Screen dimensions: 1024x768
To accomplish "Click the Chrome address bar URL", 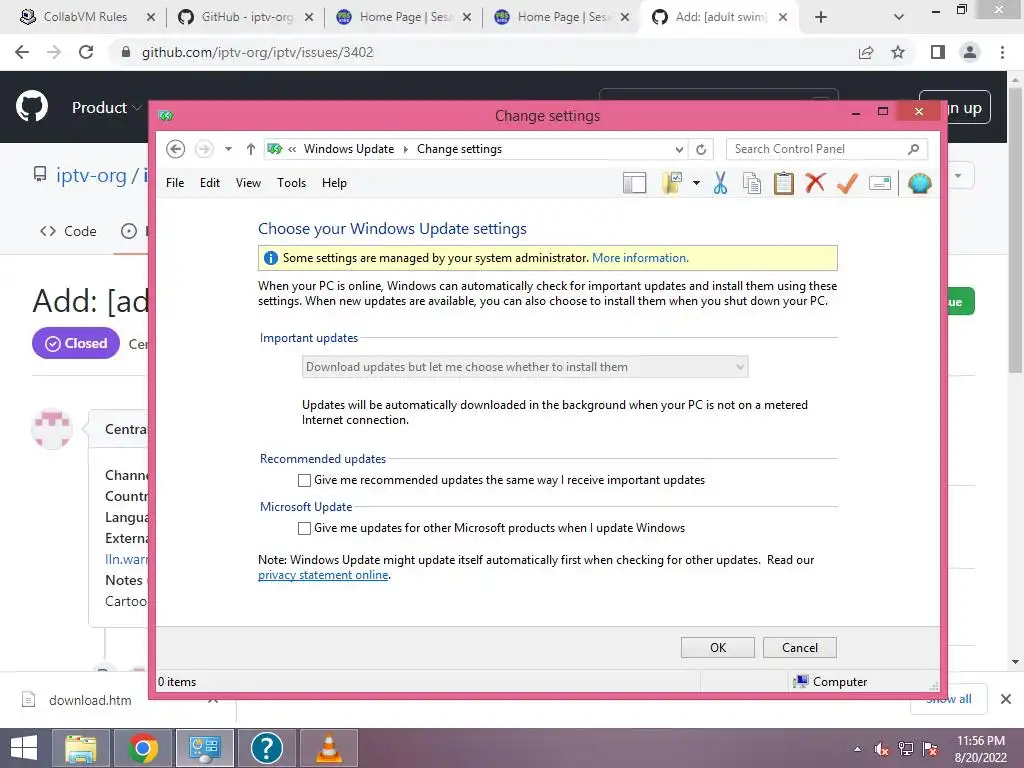I will coord(257,52).
